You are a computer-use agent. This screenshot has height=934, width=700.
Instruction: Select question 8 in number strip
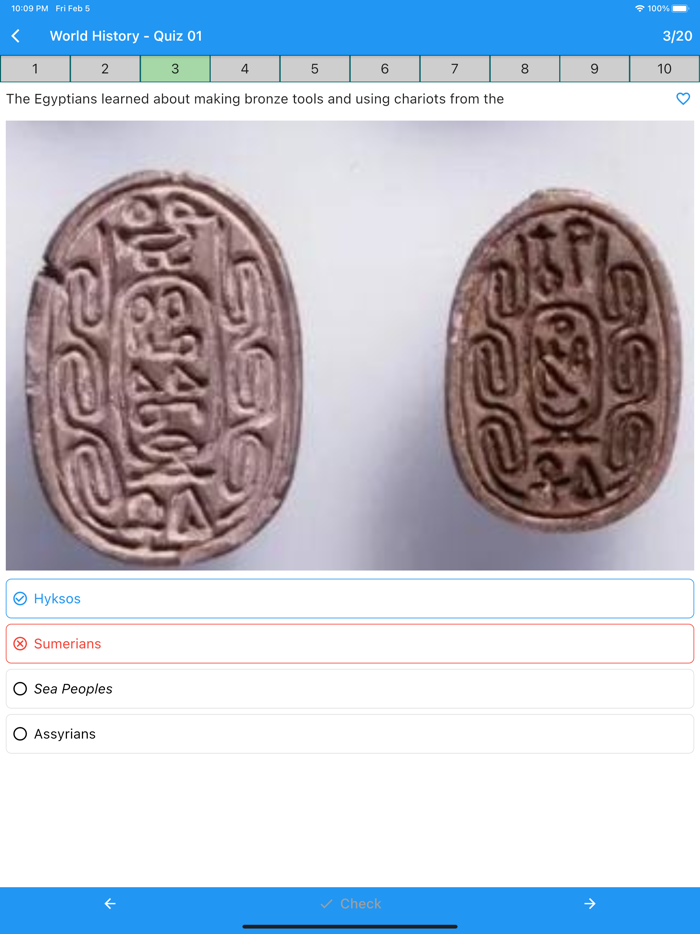pyautogui.click(x=525, y=69)
